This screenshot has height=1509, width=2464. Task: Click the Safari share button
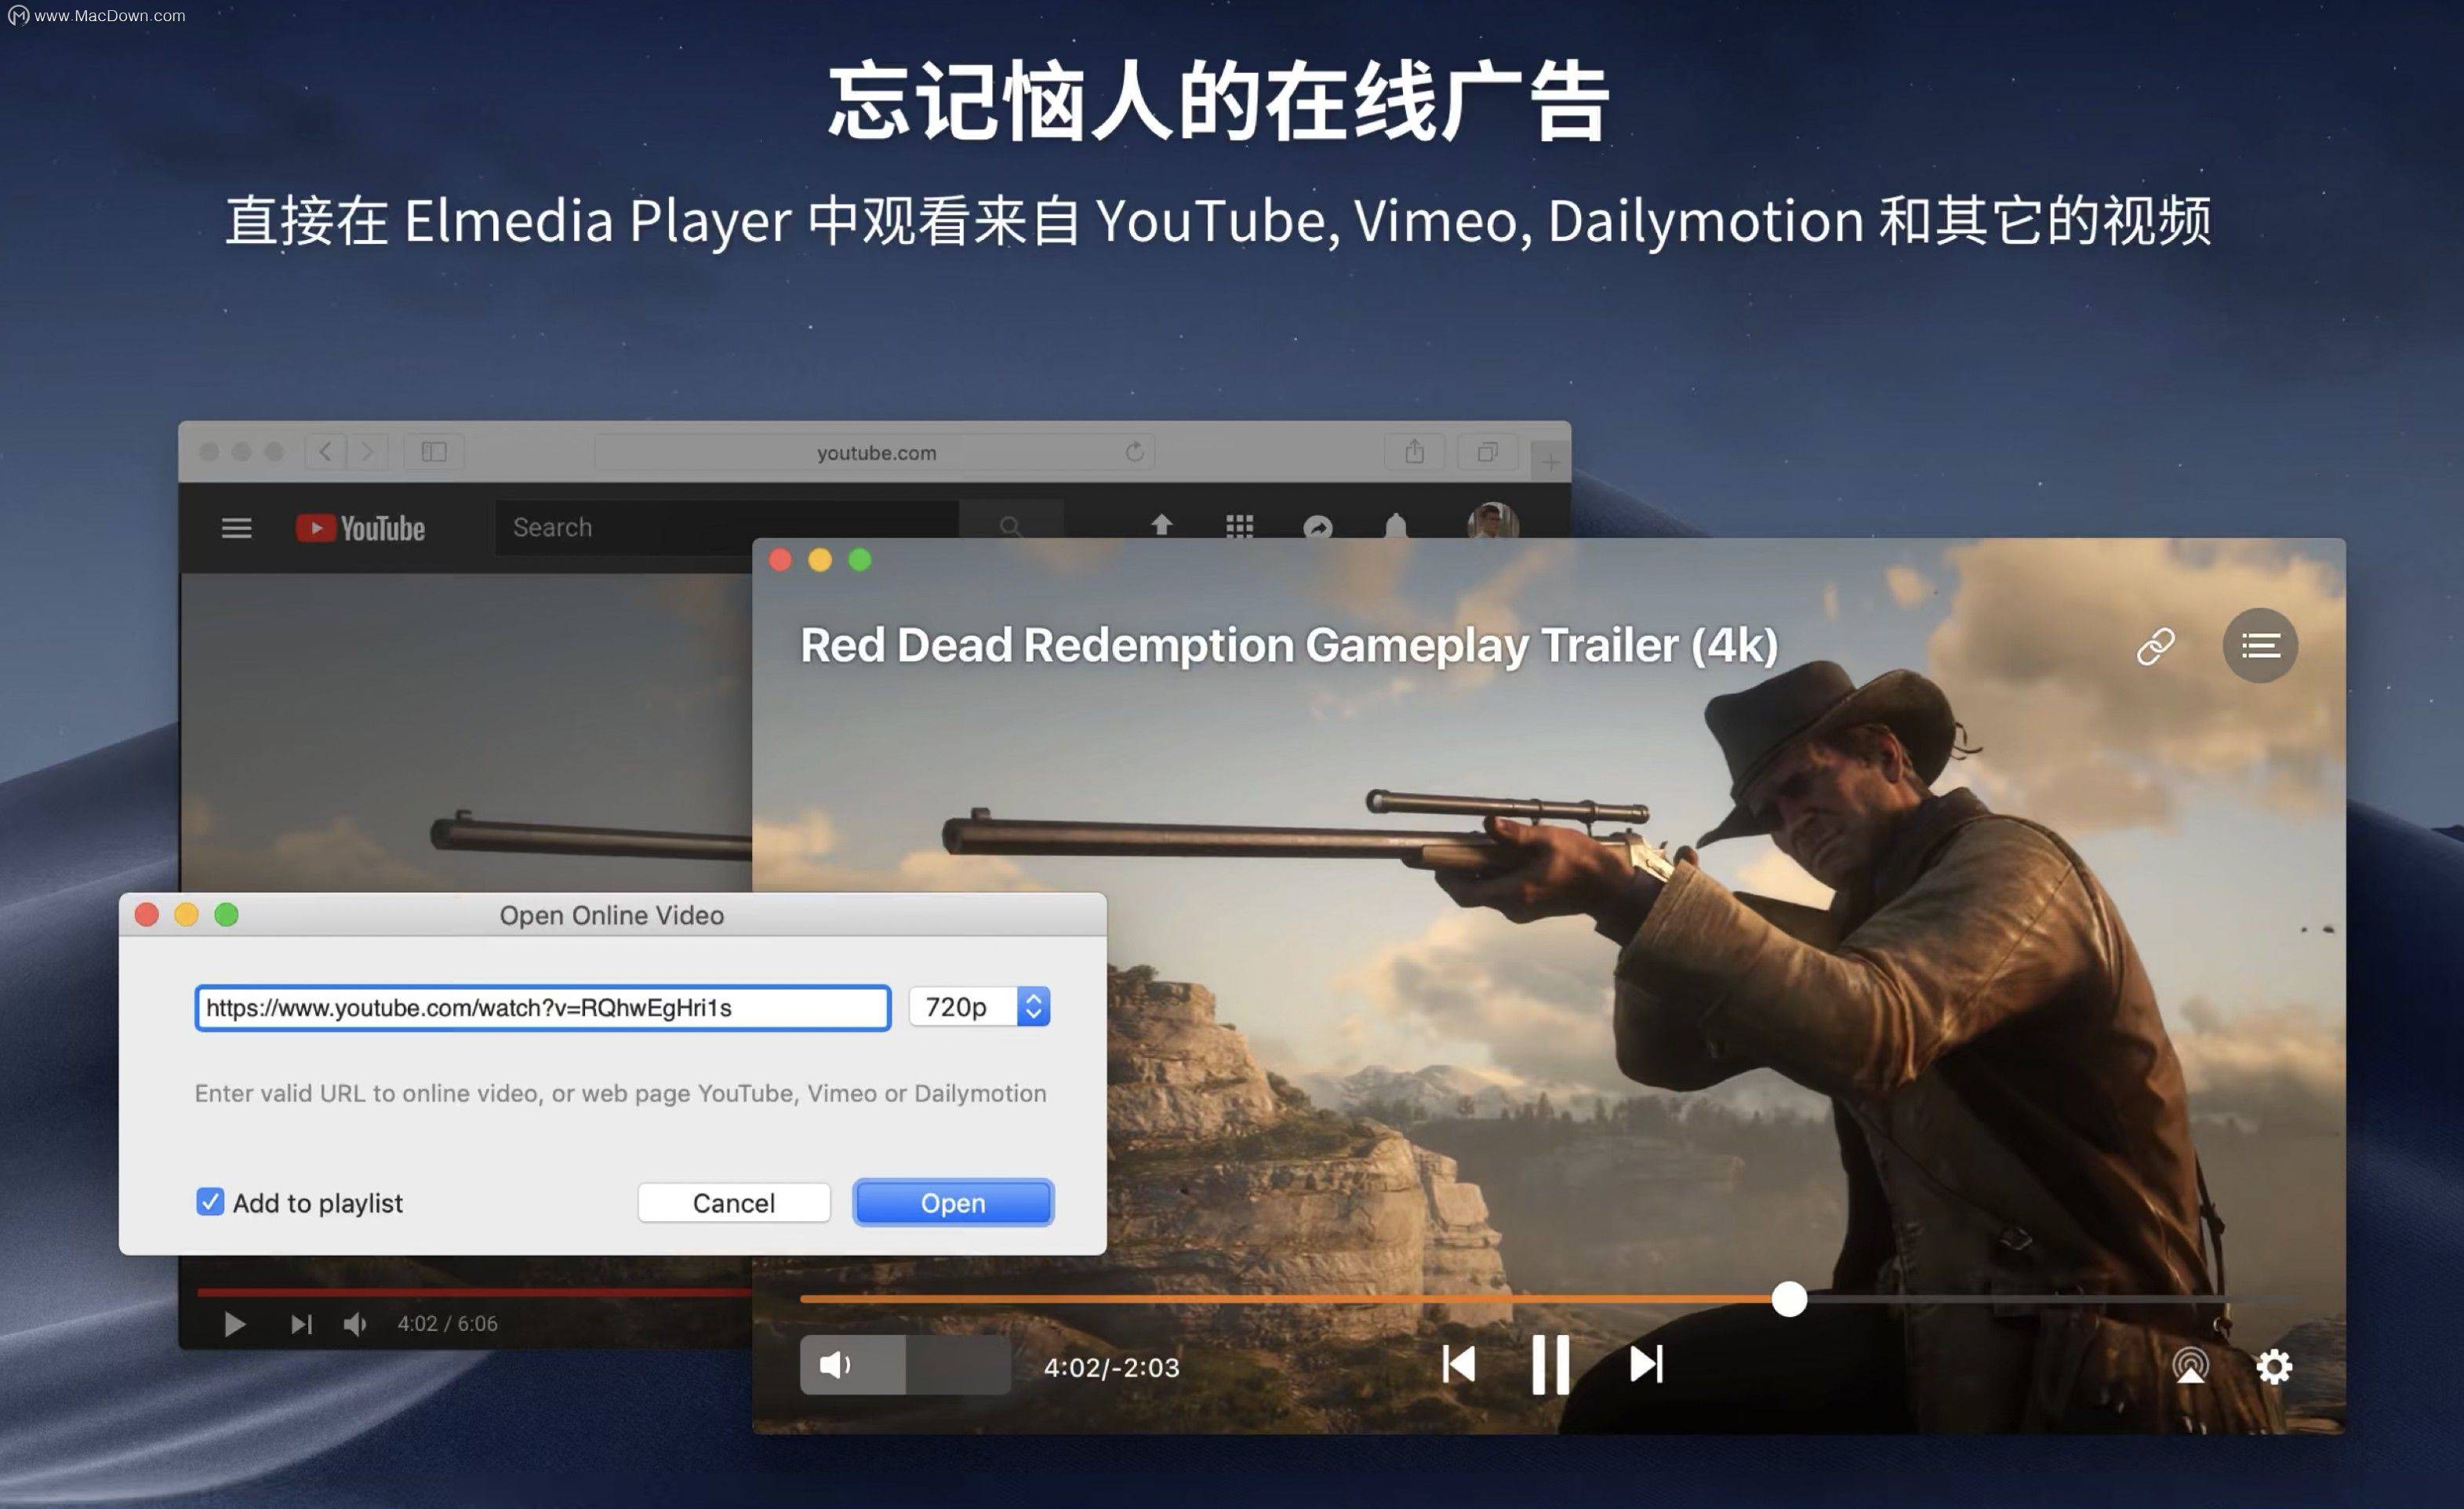[x=1414, y=452]
